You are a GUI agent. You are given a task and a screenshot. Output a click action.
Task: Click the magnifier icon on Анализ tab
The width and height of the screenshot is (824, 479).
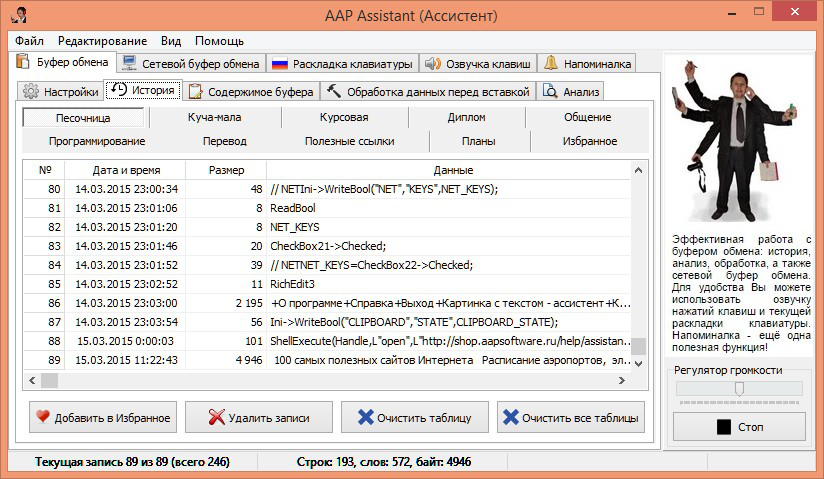coord(549,92)
